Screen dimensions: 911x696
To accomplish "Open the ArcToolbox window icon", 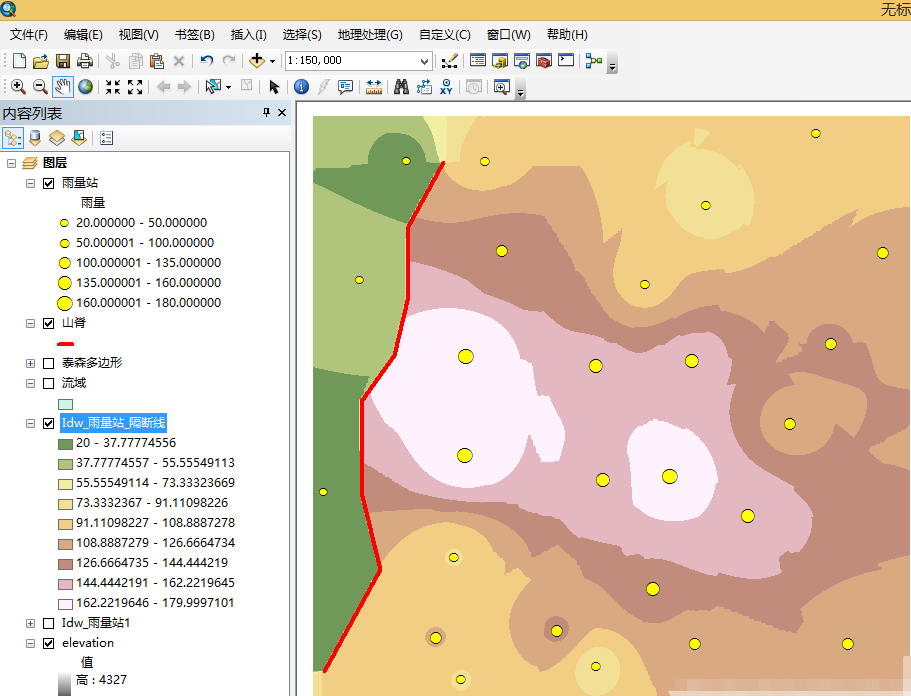I will coord(544,60).
